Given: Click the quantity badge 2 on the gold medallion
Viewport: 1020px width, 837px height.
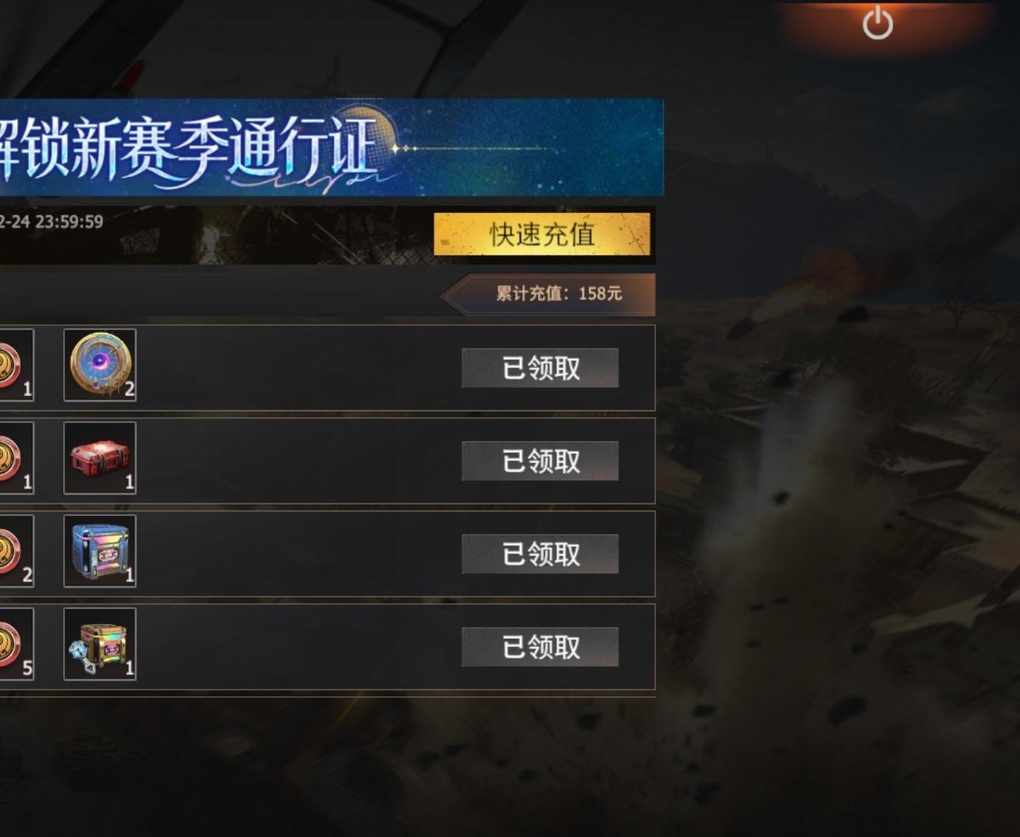Looking at the screenshot, I should pyautogui.click(x=129, y=389).
